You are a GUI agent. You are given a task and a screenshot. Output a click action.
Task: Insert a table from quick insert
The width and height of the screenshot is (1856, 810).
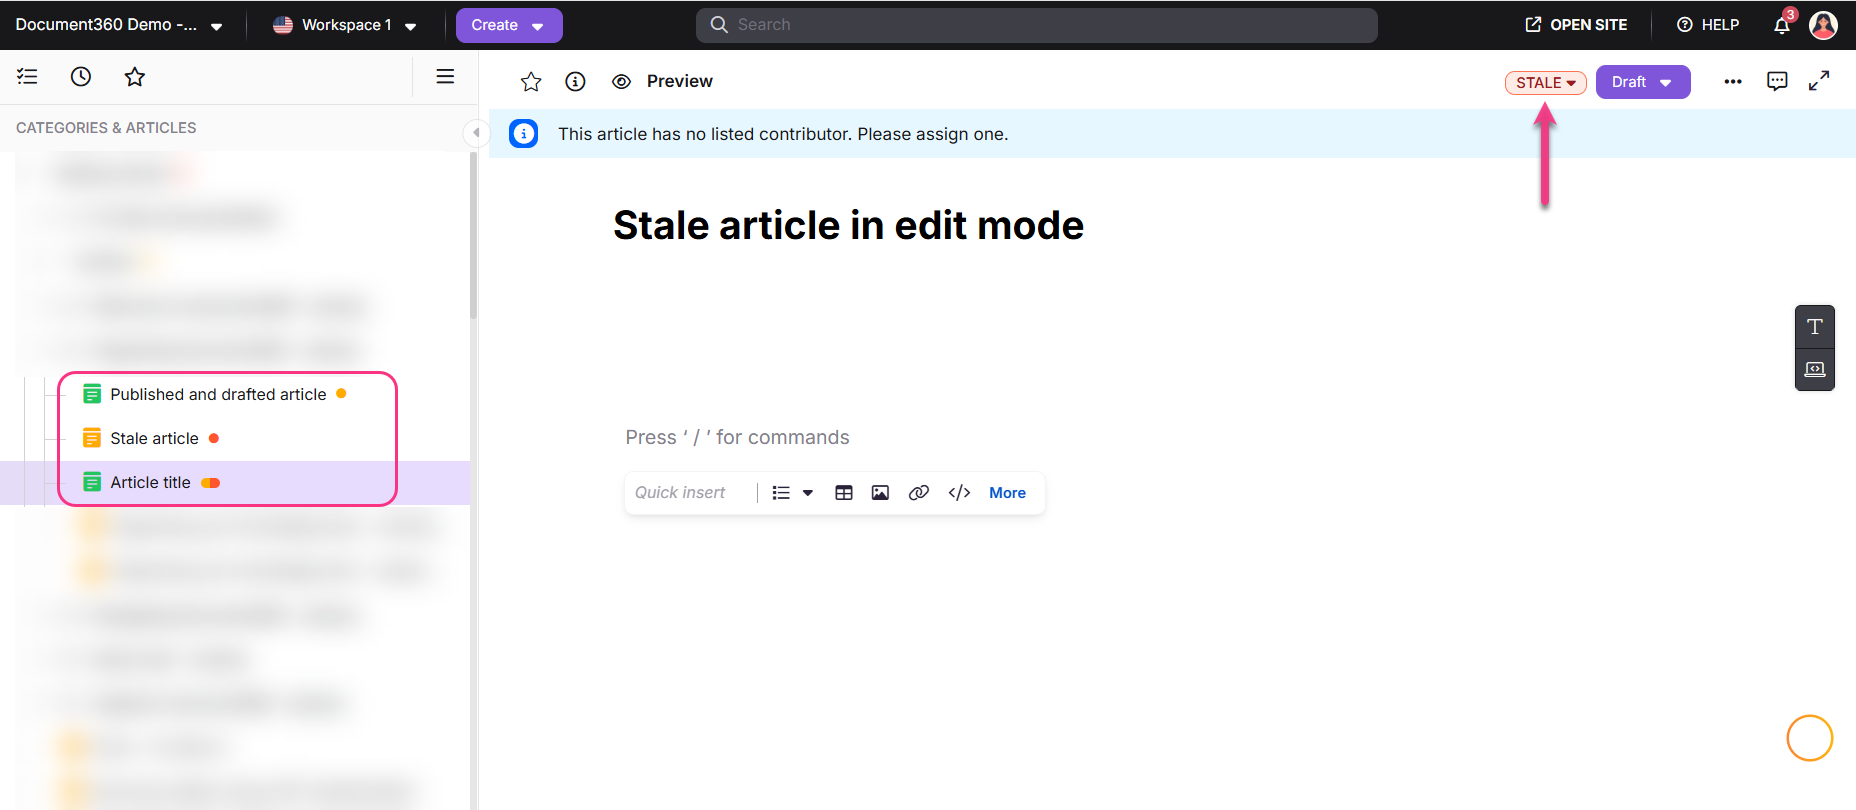(844, 493)
